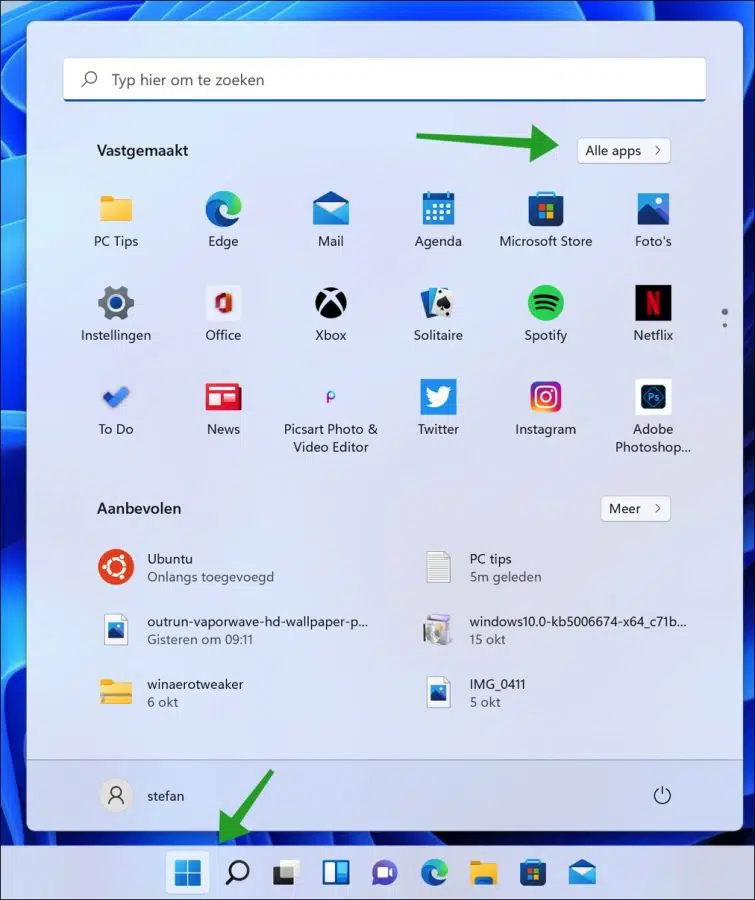Open Widgets from the taskbar

(x=336, y=872)
